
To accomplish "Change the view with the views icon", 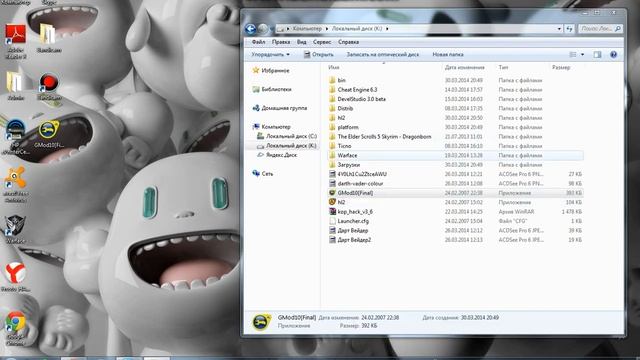I will click(x=573, y=54).
